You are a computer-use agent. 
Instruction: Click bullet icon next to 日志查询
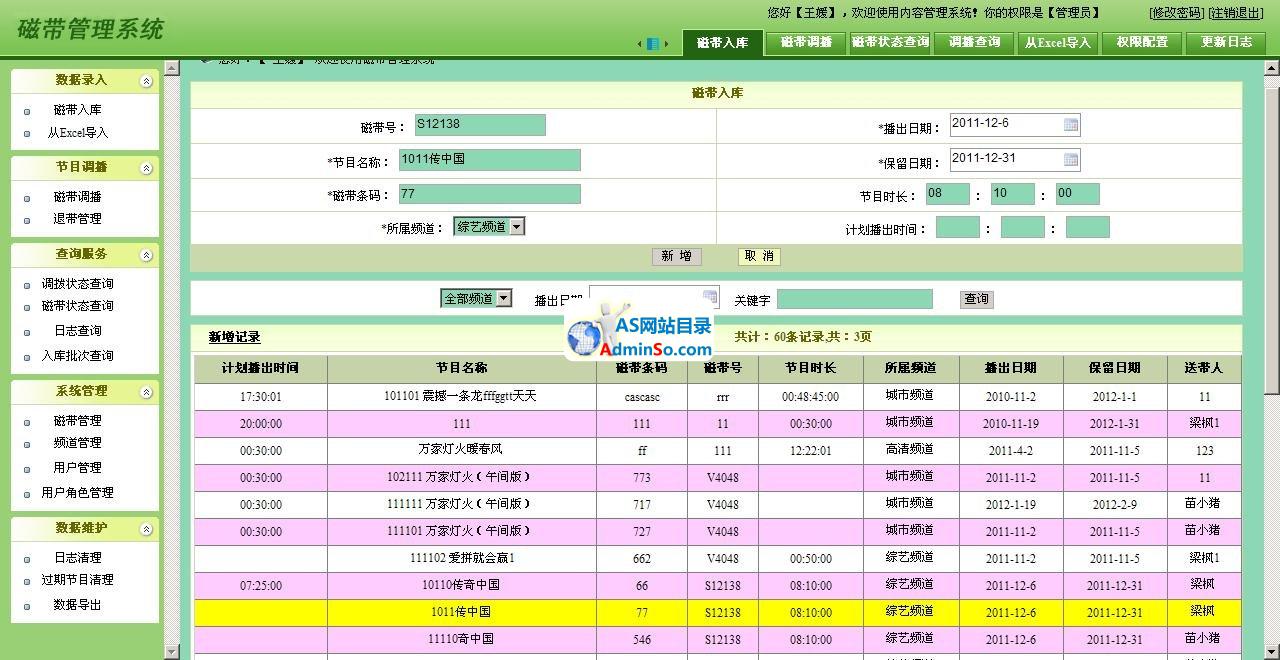pyautogui.click(x=27, y=332)
